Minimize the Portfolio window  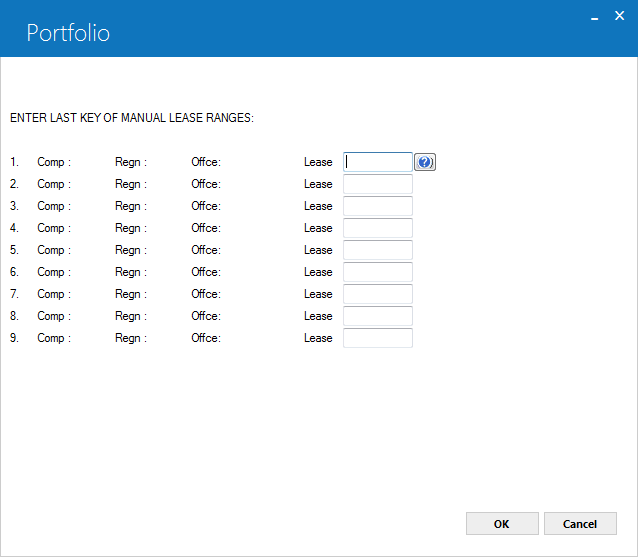(x=594, y=17)
